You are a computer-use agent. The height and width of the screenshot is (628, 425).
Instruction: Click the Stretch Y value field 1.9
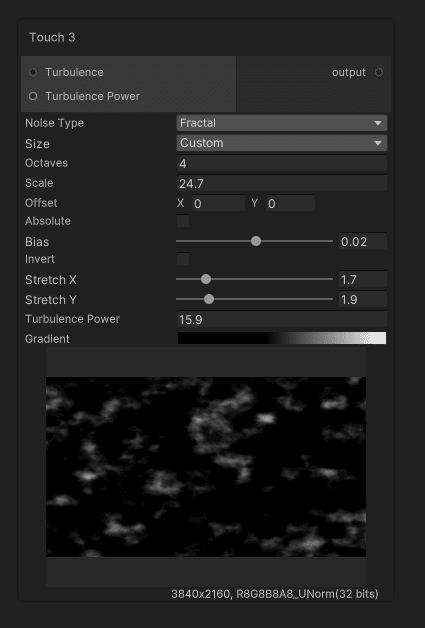coord(363,300)
